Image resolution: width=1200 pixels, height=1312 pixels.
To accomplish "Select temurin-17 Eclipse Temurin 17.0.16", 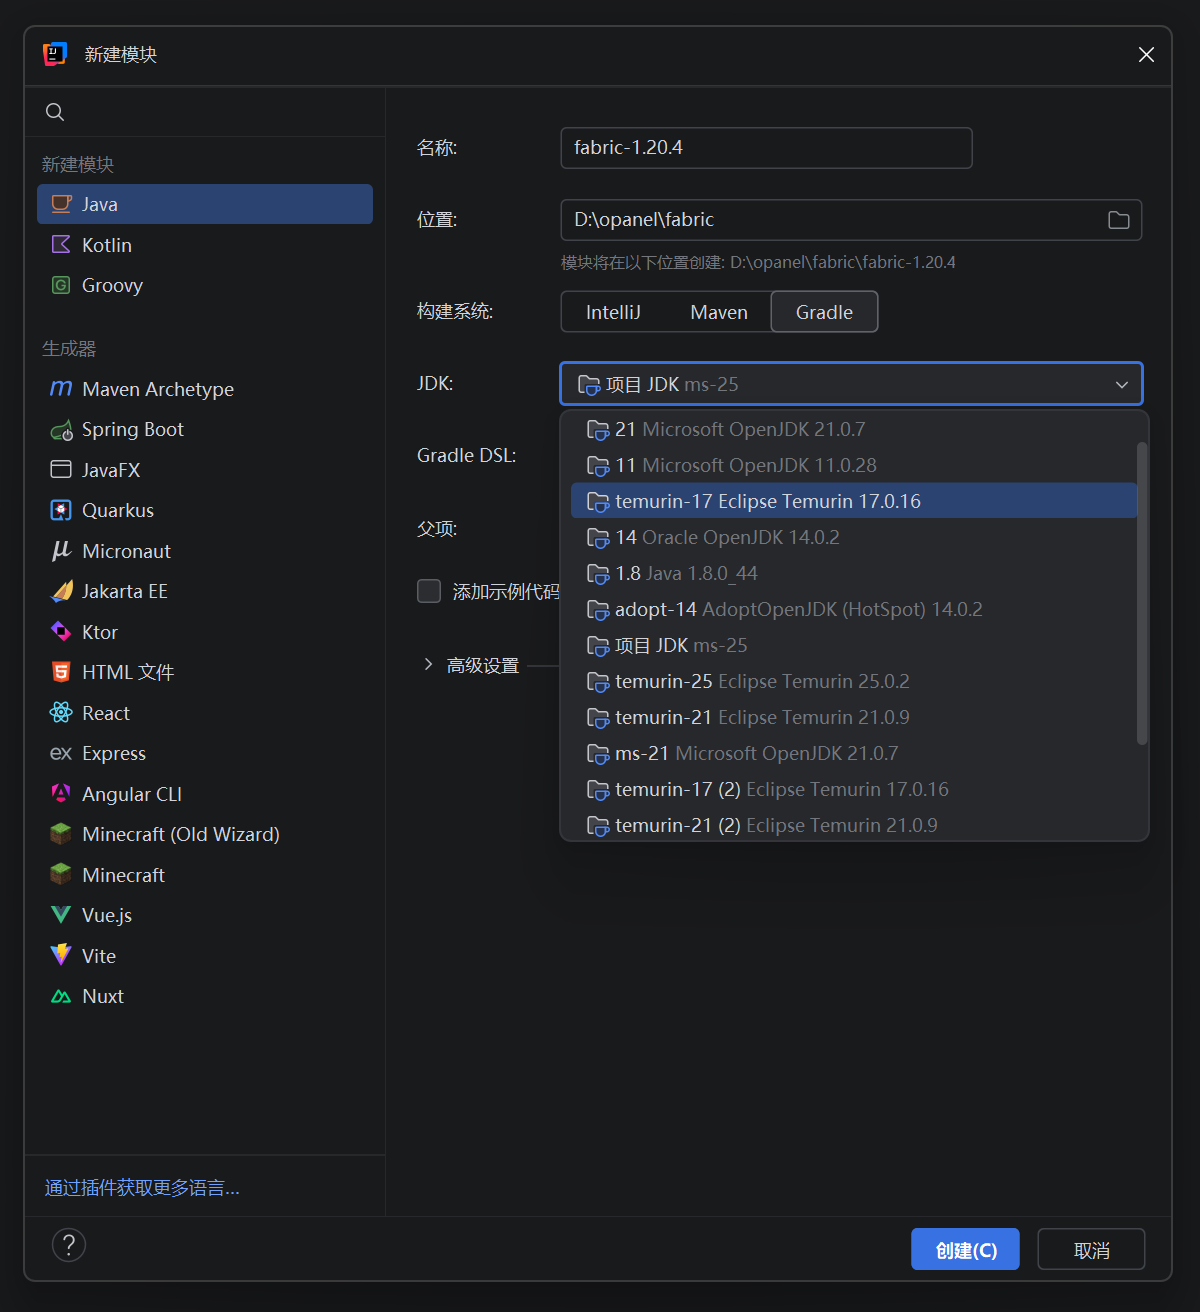I will point(854,501).
